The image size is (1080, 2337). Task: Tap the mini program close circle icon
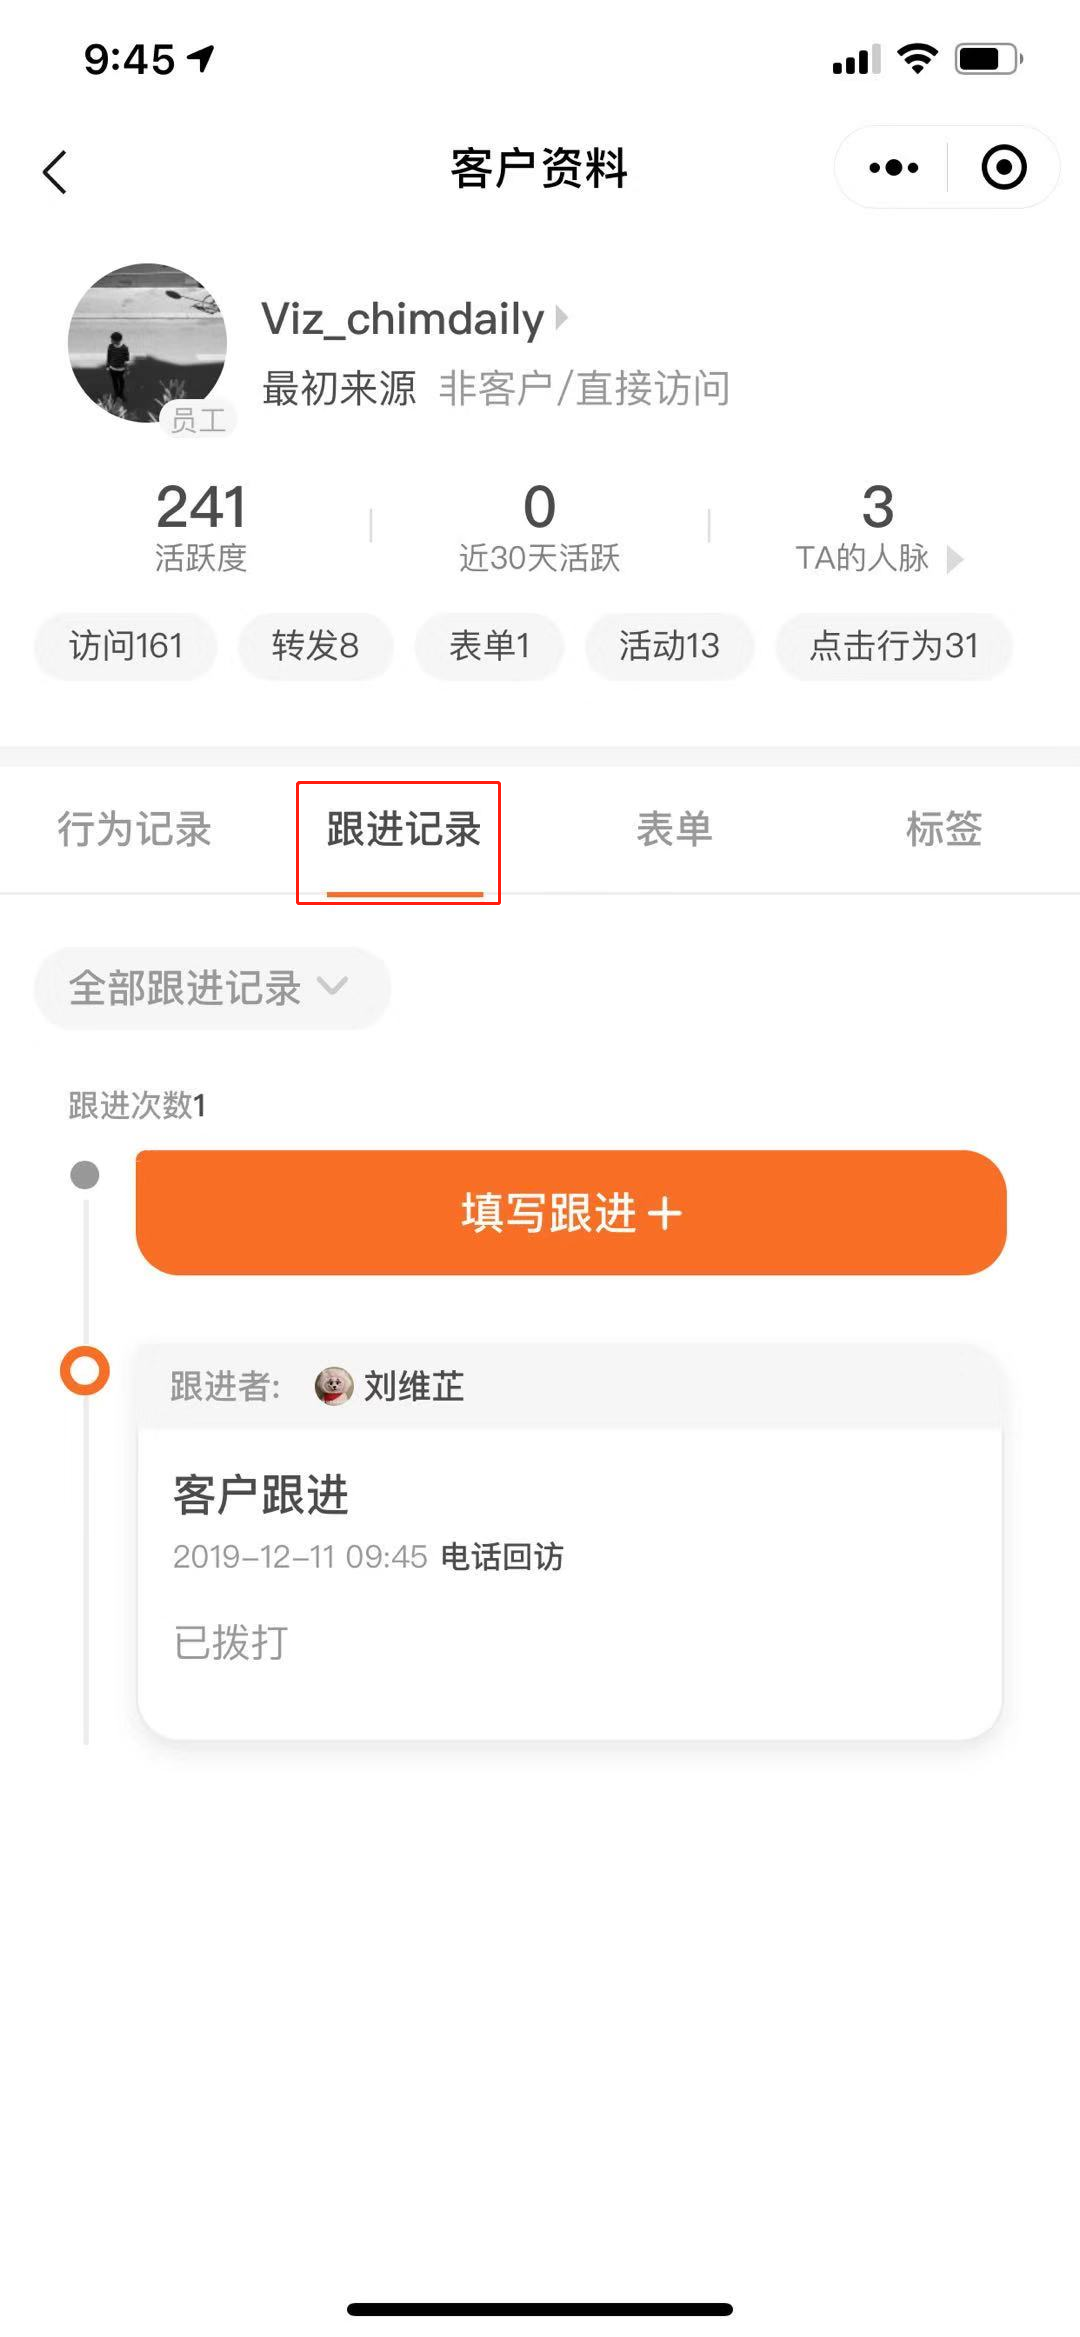point(1004,167)
